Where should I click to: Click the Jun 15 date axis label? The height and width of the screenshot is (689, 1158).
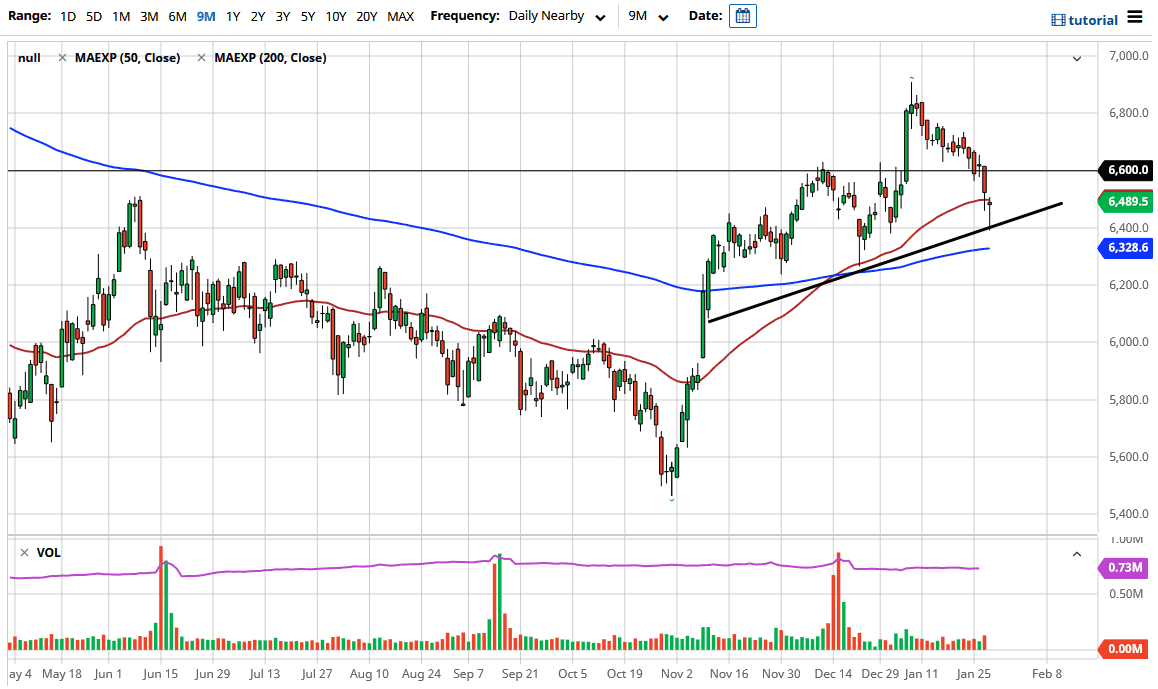coord(160,673)
